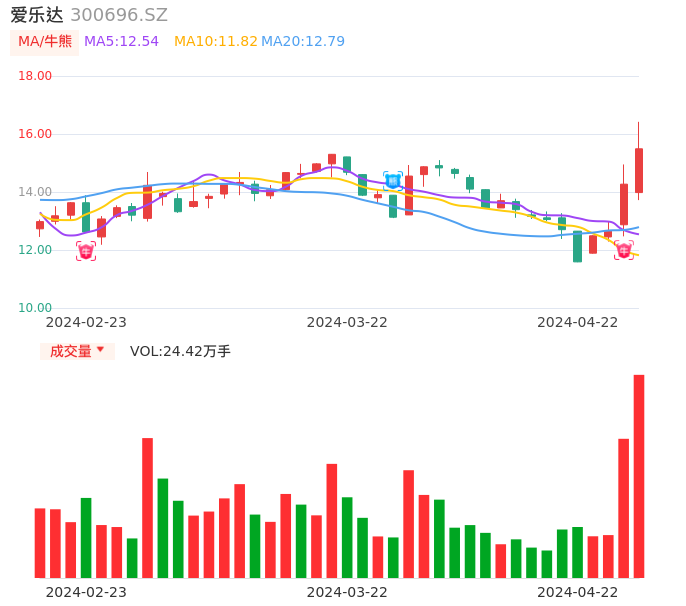Image resolution: width=686 pixels, height=606 pixels.
Task: Click the 2024-03-22 date label under volume chart
Action: pos(347,592)
